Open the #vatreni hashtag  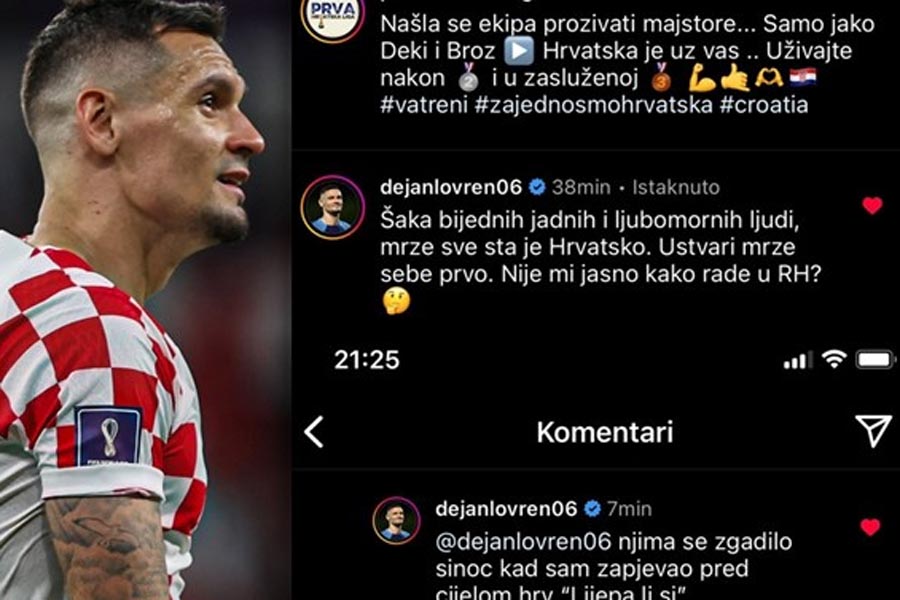click(424, 104)
